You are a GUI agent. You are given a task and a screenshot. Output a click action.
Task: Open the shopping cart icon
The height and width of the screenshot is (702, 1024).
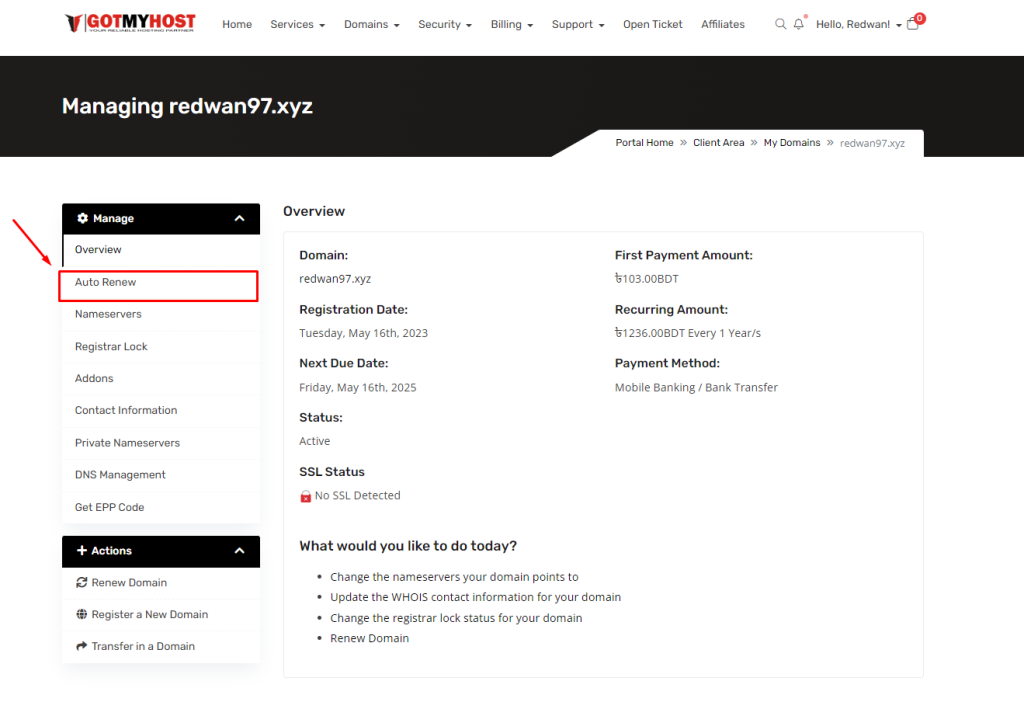pos(913,24)
